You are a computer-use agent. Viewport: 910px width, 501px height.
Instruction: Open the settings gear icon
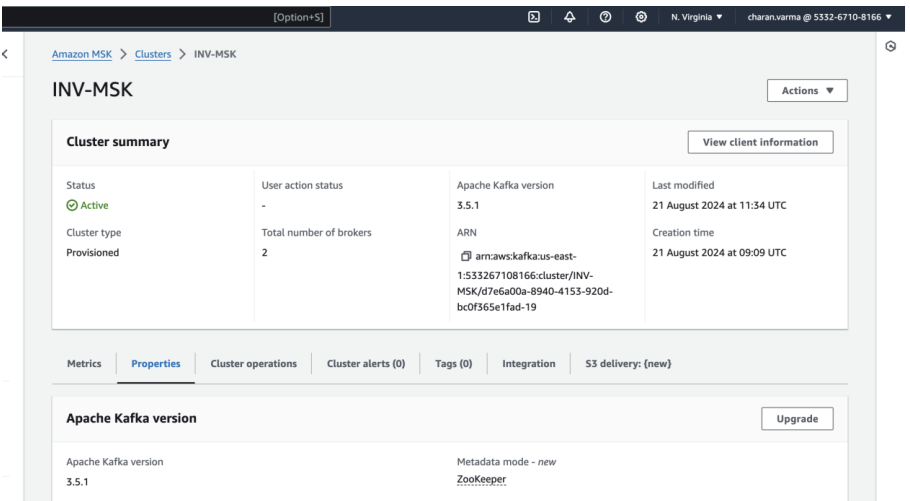[x=641, y=17]
